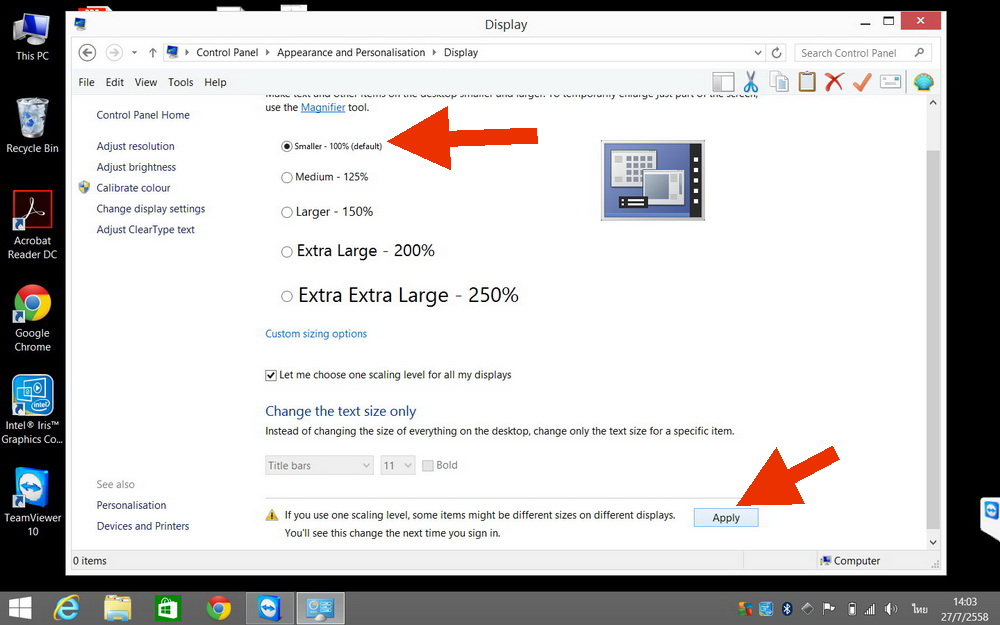Viewport: 1000px width, 625px height.
Task: Click the Cut scissors toolbar icon
Action: coord(751,82)
